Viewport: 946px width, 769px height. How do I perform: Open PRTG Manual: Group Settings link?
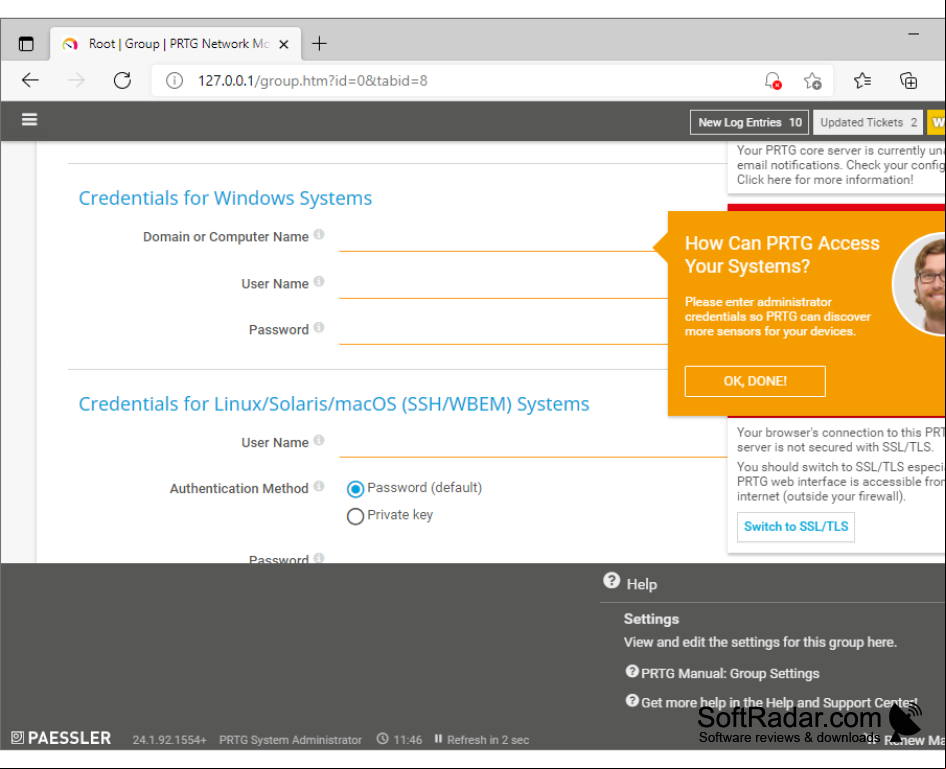pos(730,673)
